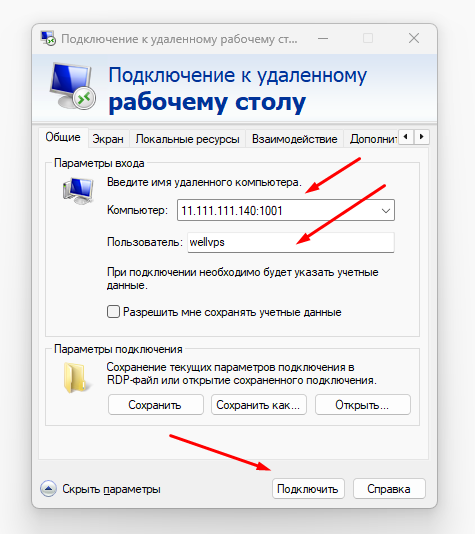Switch to the Взаимодействие tab
Image resolution: width=475 pixels, height=534 pixels.
click(x=295, y=139)
